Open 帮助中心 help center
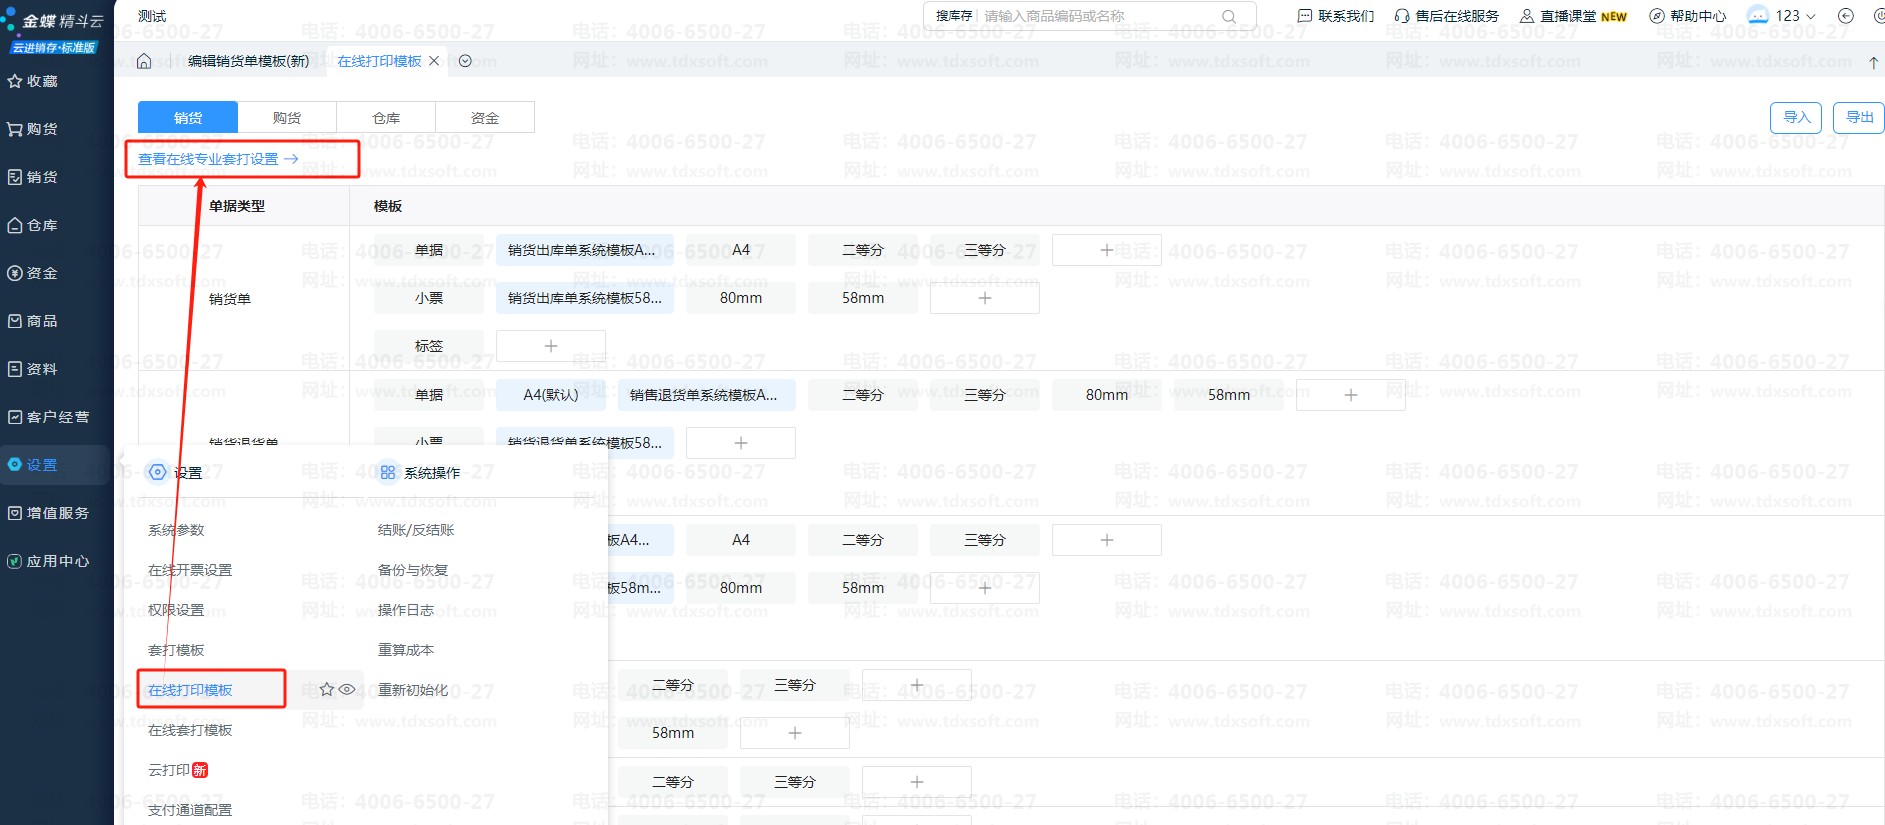The height and width of the screenshot is (825, 1885). [x=1687, y=16]
